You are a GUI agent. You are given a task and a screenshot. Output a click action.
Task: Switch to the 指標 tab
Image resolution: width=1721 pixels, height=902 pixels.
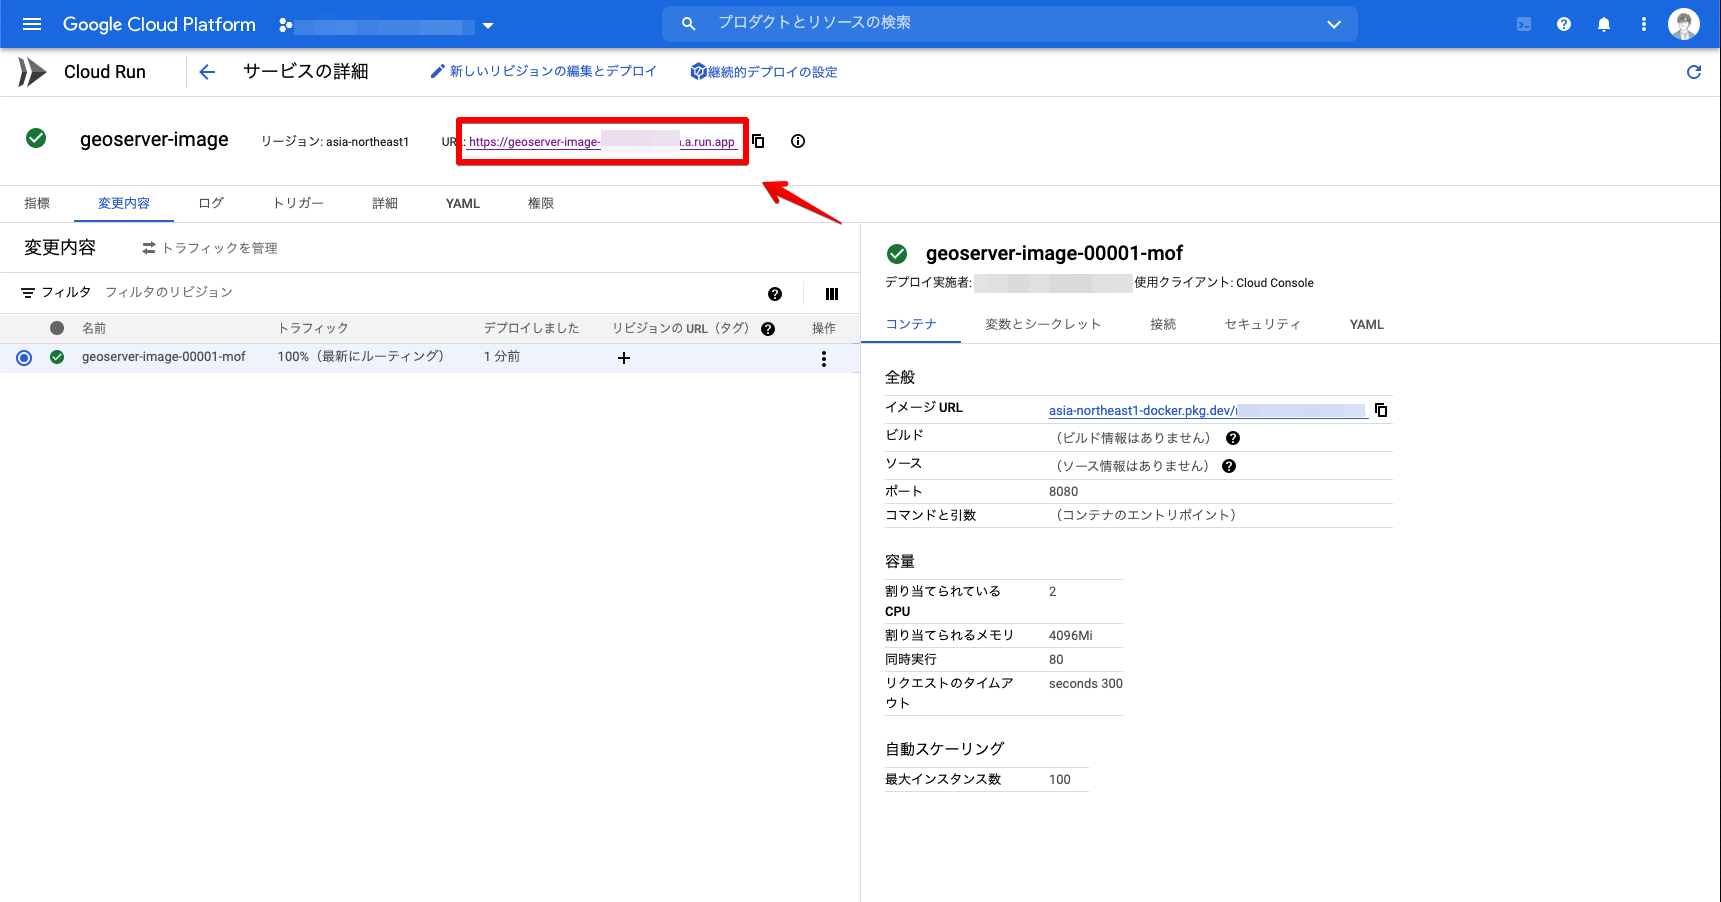click(x=37, y=203)
